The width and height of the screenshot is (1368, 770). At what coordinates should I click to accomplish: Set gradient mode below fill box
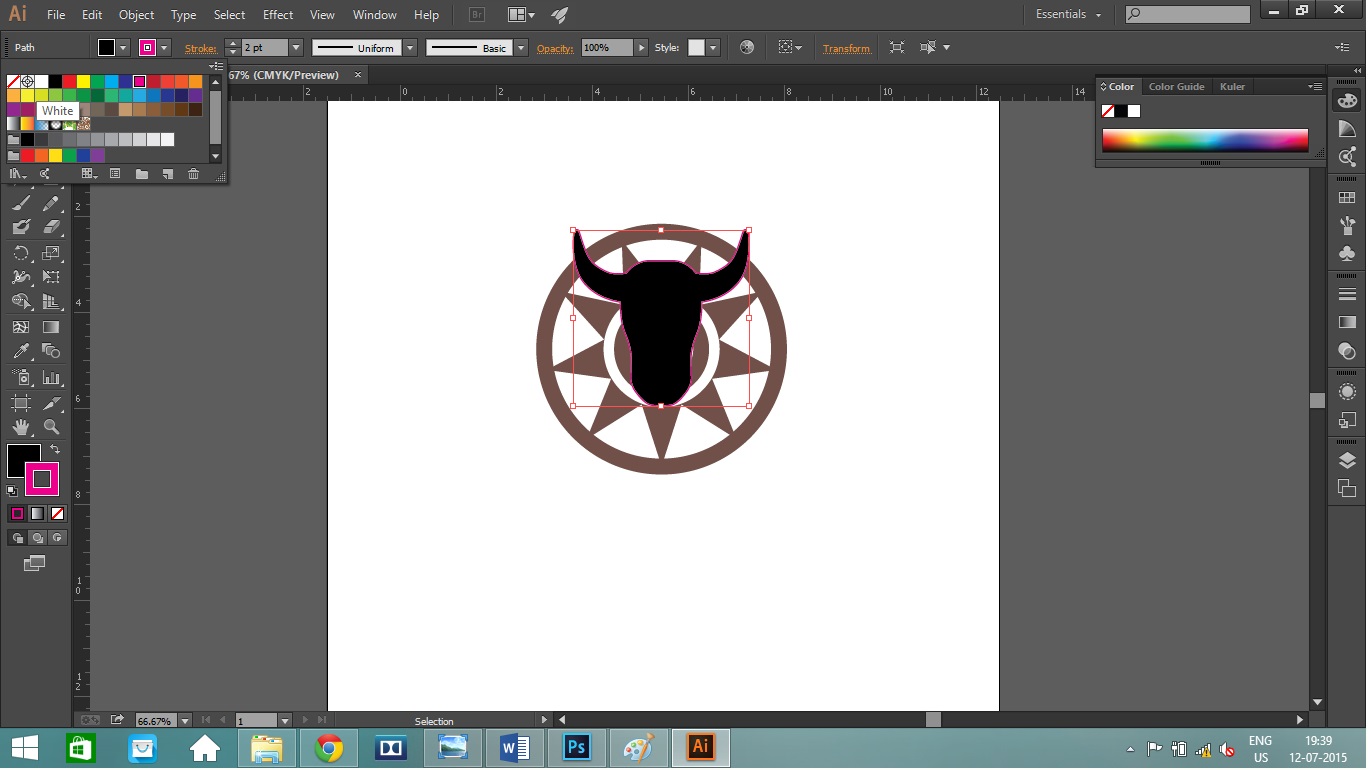click(x=37, y=513)
